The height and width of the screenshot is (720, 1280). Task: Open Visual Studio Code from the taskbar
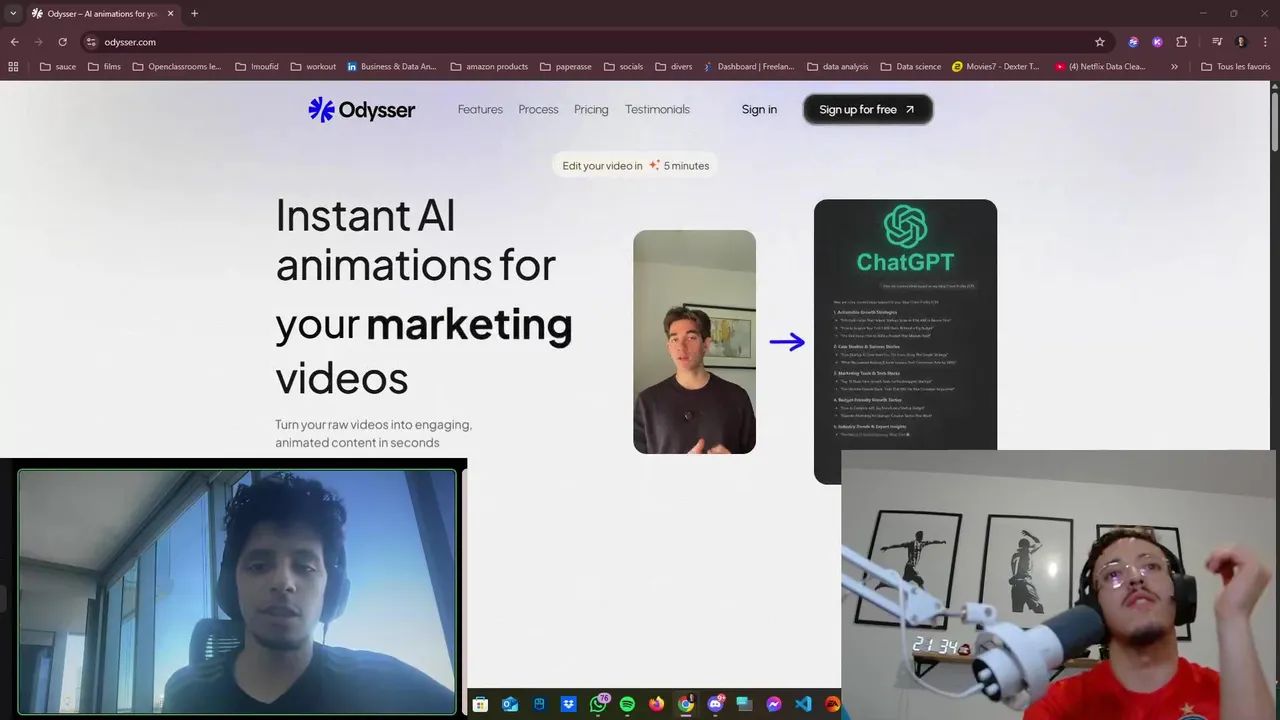pos(803,704)
